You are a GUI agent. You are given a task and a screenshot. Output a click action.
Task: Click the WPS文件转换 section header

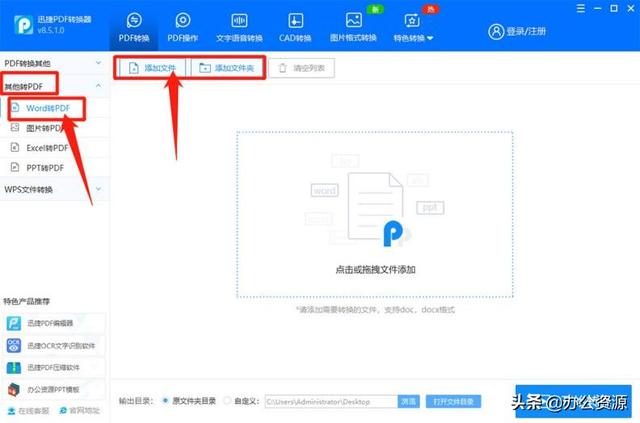point(55,189)
